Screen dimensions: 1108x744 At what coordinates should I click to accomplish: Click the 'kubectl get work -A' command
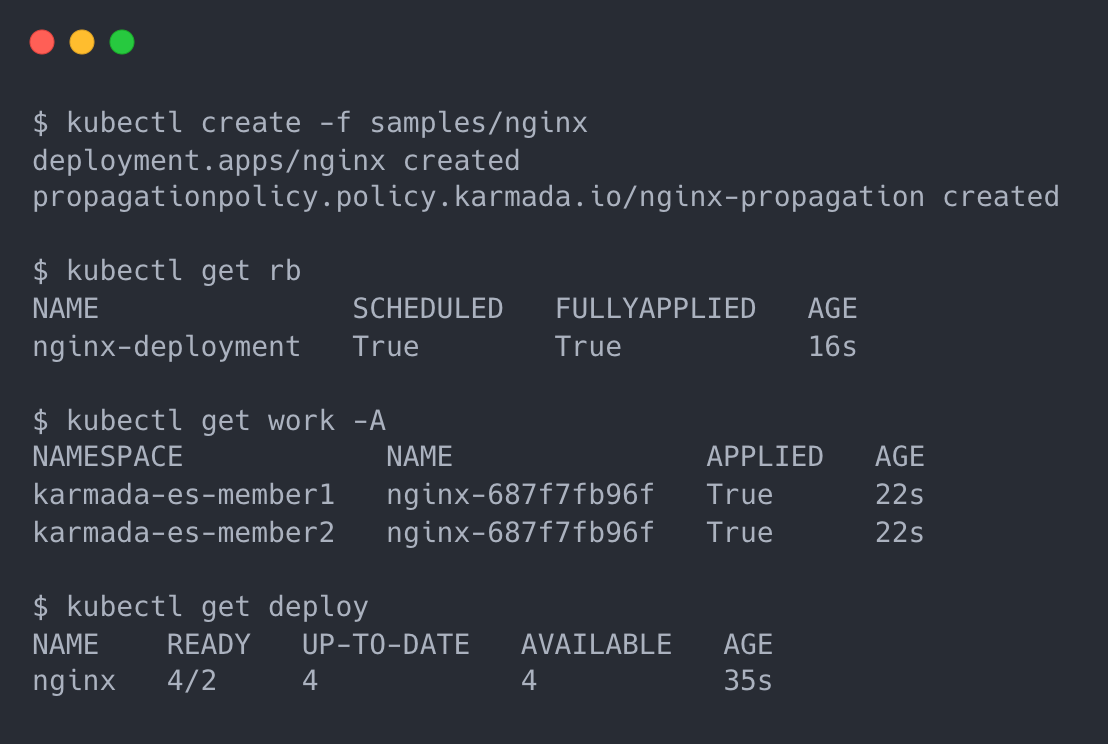pos(225,420)
